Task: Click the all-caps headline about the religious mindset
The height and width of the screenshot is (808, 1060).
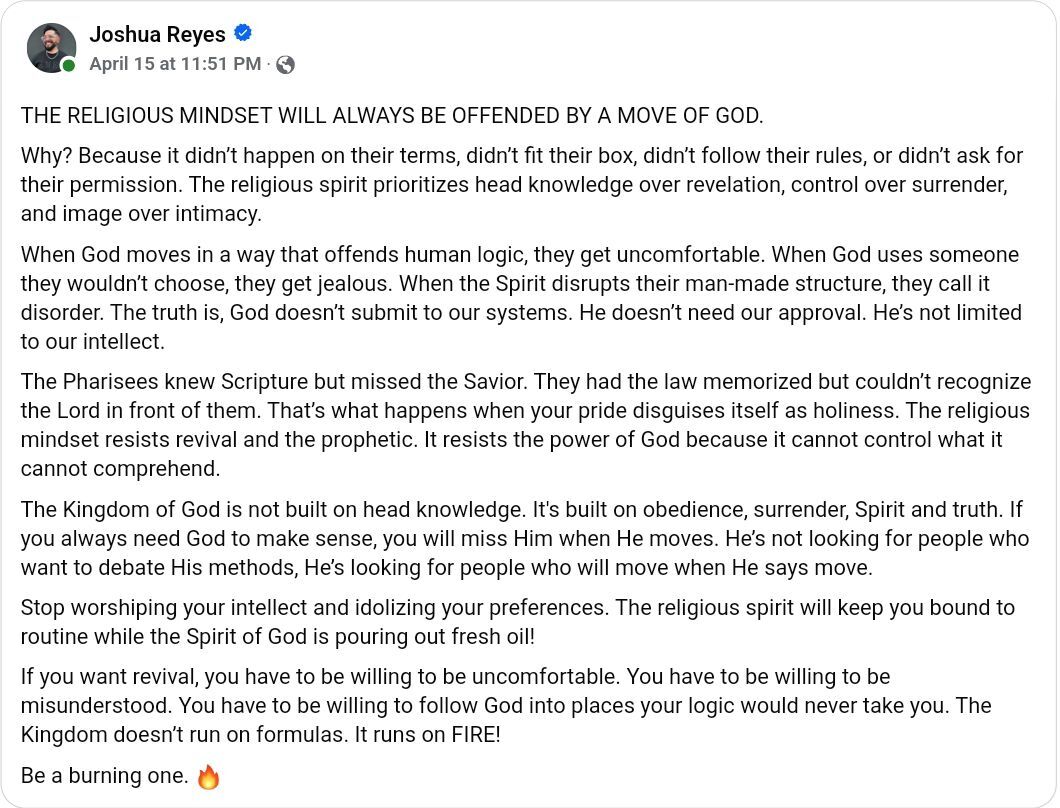Action: 391,116
